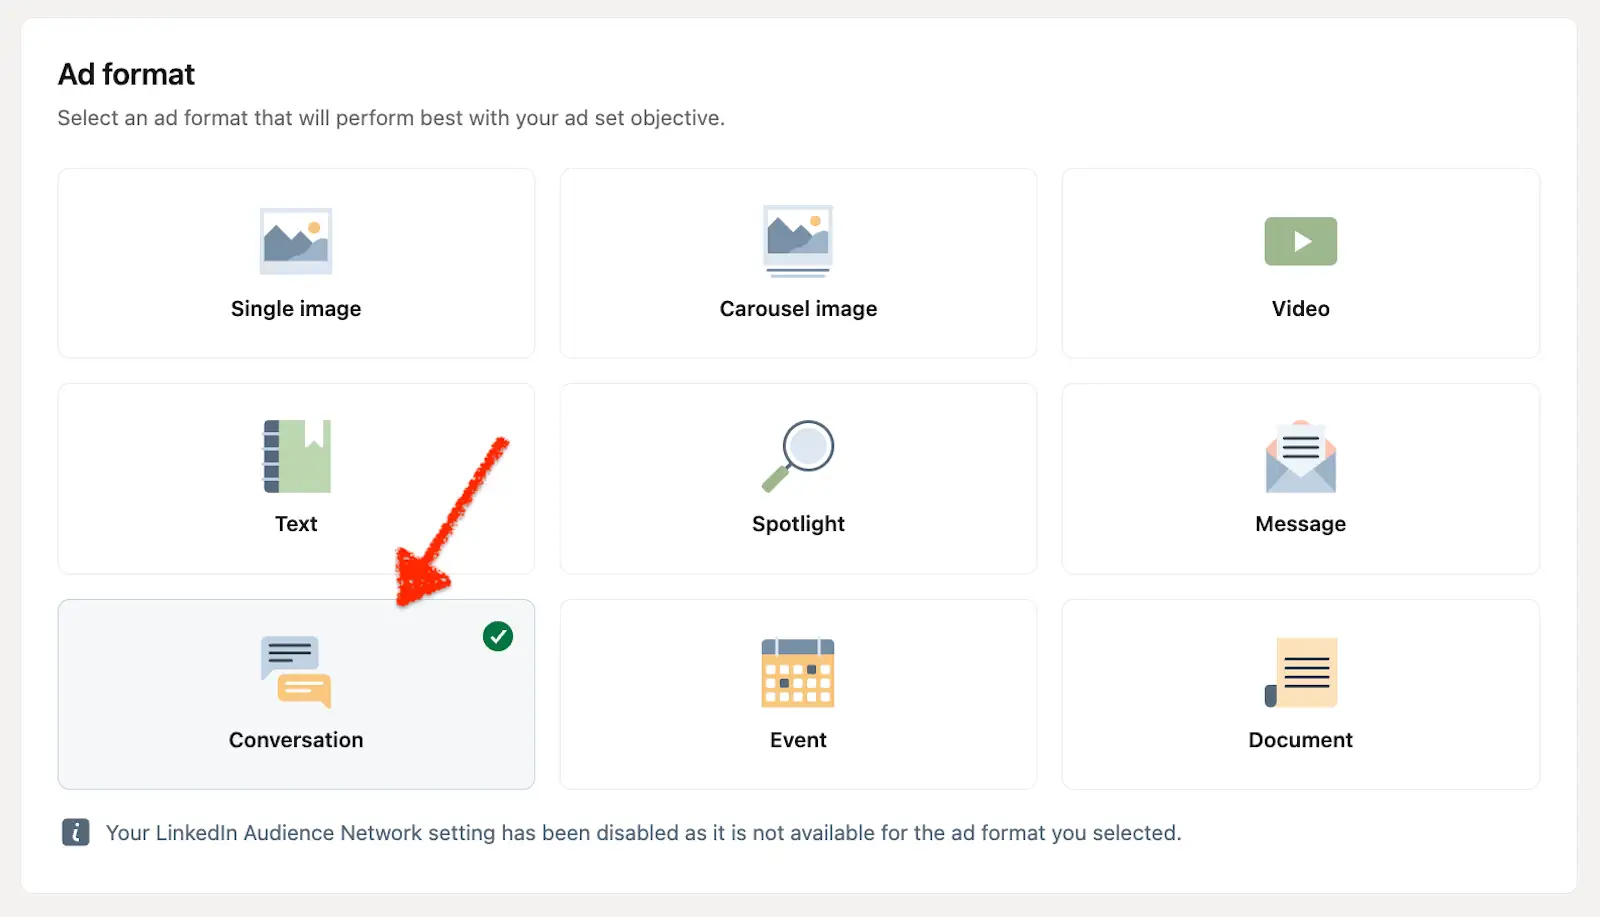Screen dimensions: 1600x917
Task: Click the Conversation format label text
Action: (296, 740)
